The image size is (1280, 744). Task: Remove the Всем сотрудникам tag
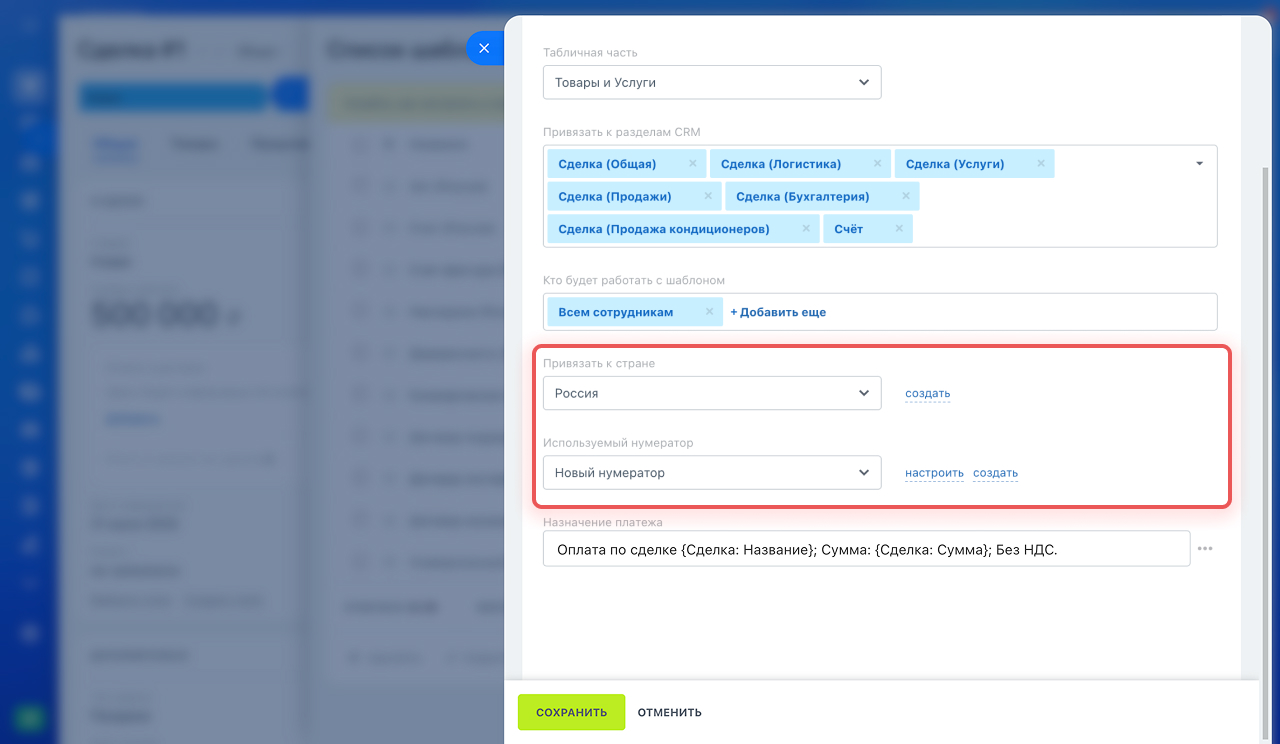click(709, 312)
